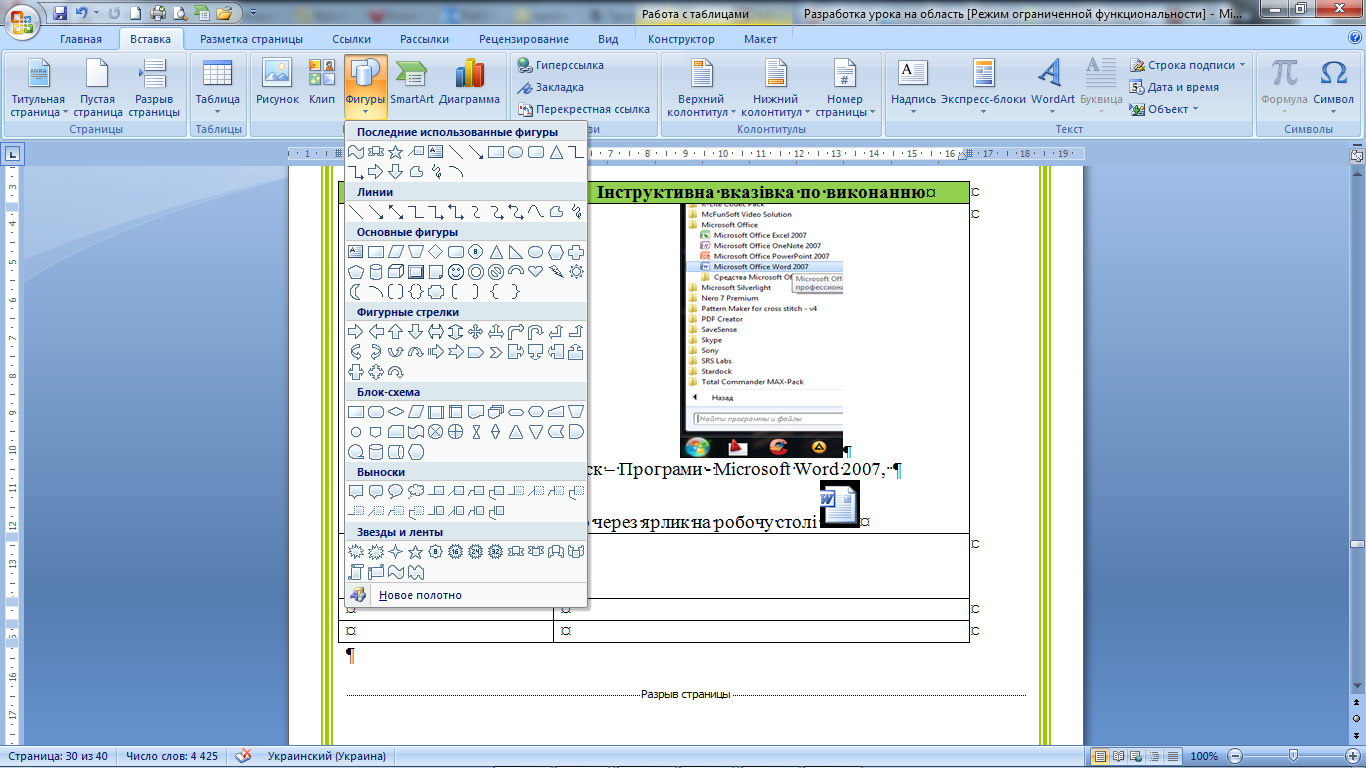Pick the 16-point star

coord(455,552)
